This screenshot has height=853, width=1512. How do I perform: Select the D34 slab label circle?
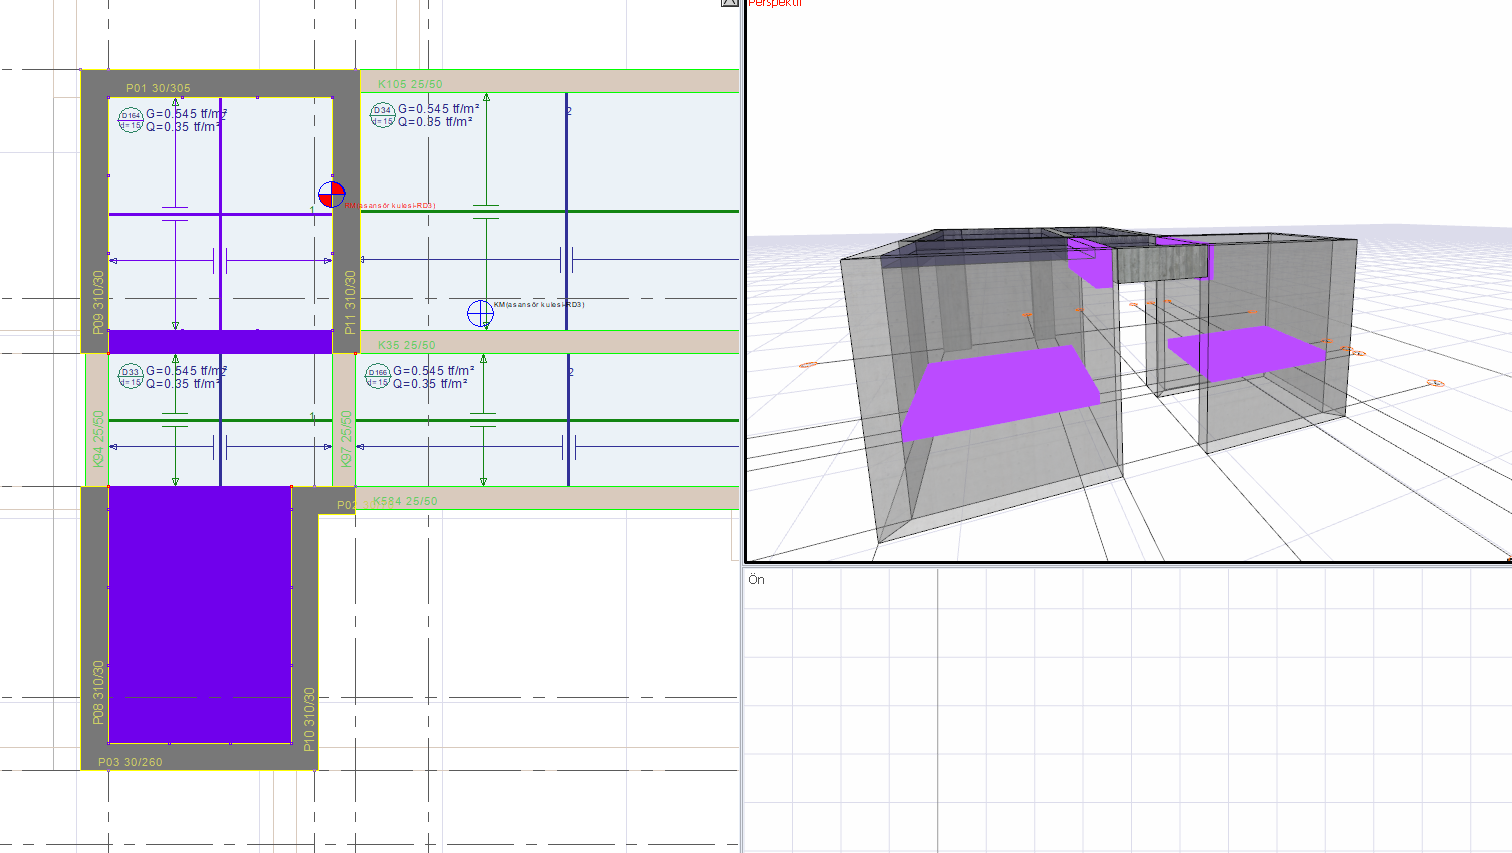pyautogui.click(x=383, y=115)
